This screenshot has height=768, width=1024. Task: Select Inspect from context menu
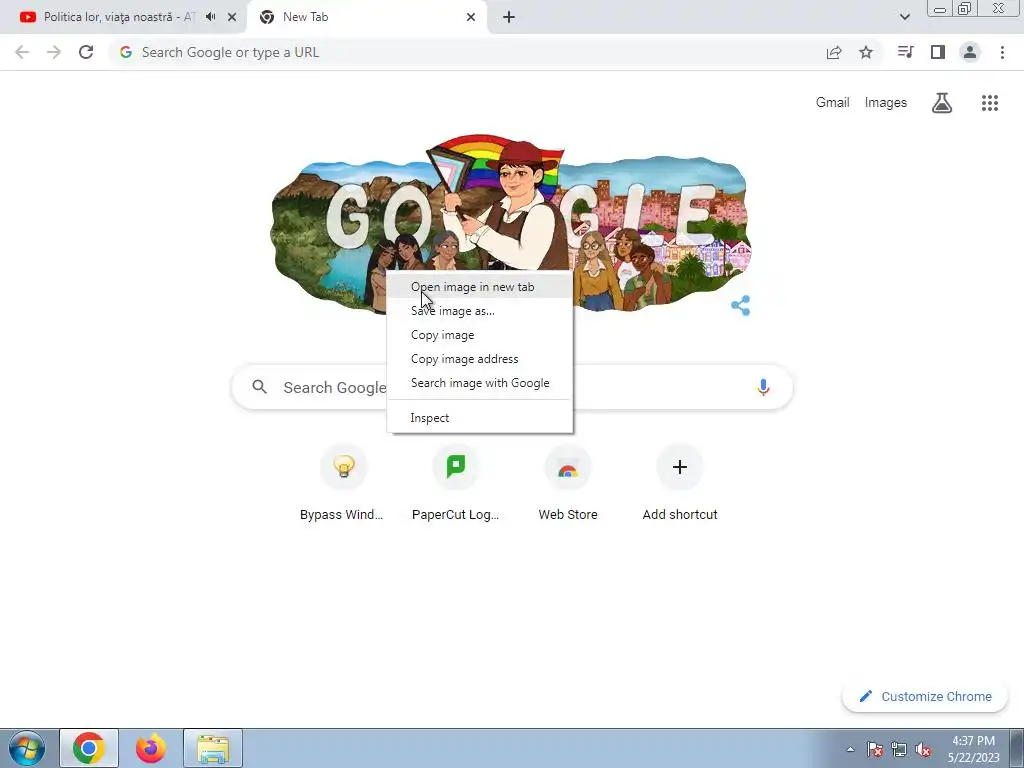click(x=480, y=418)
